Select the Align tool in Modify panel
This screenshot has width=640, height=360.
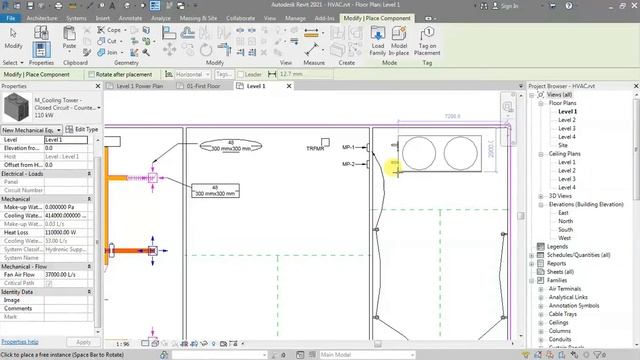coord(169,33)
